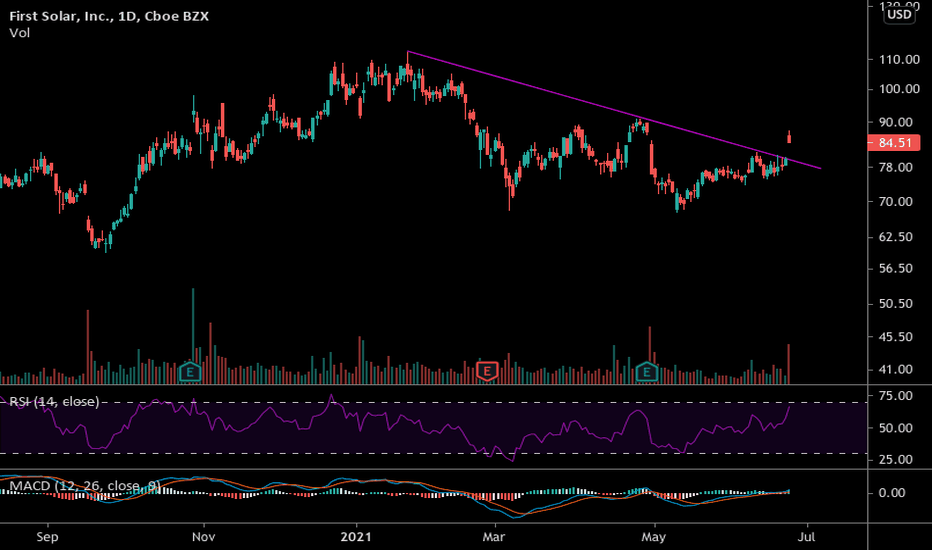Open the USD currency selector

click(899, 14)
